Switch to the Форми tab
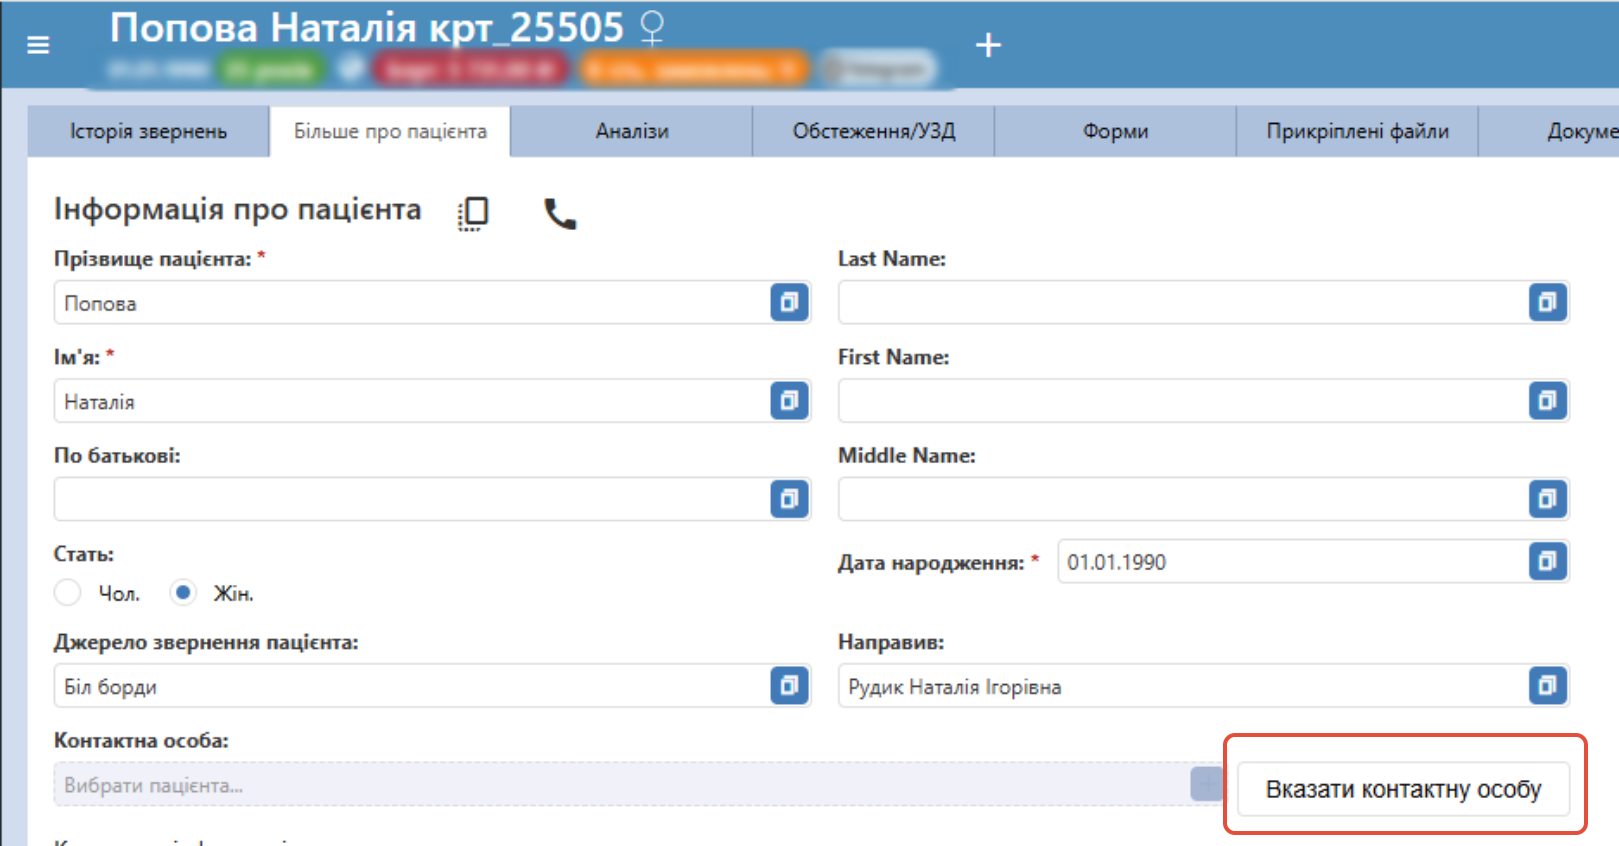The height and width of the screenshot is (846, 1619). [1116, 132]
